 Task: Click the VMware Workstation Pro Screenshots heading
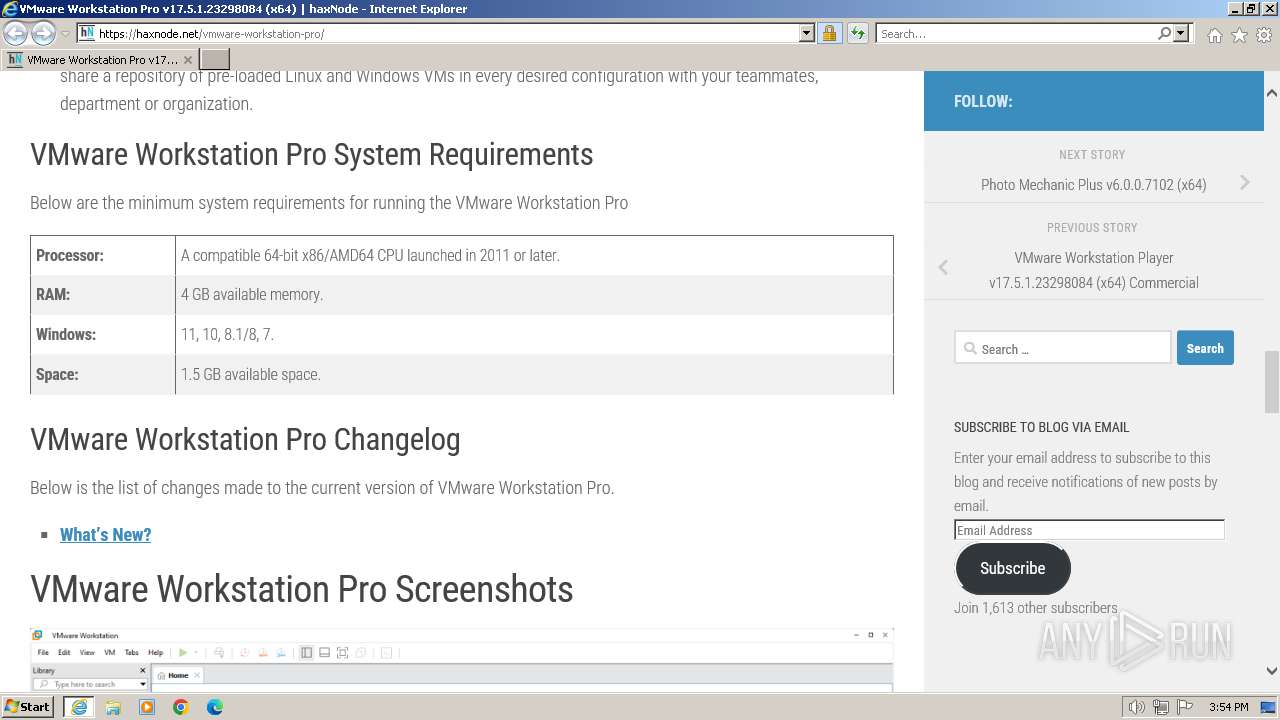(302, 589)
